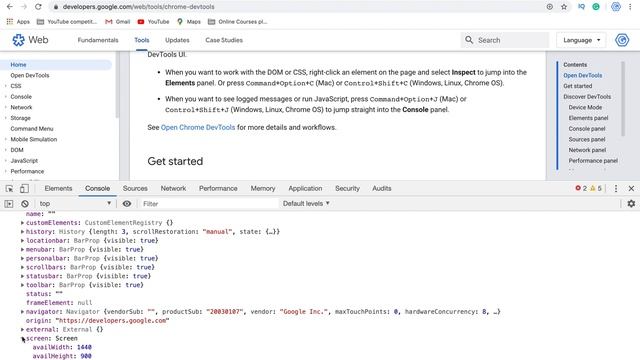The width and height of the screenshot is (640, 360).
Task: Open Command Menu sidebar item
Action: [32, 129]
